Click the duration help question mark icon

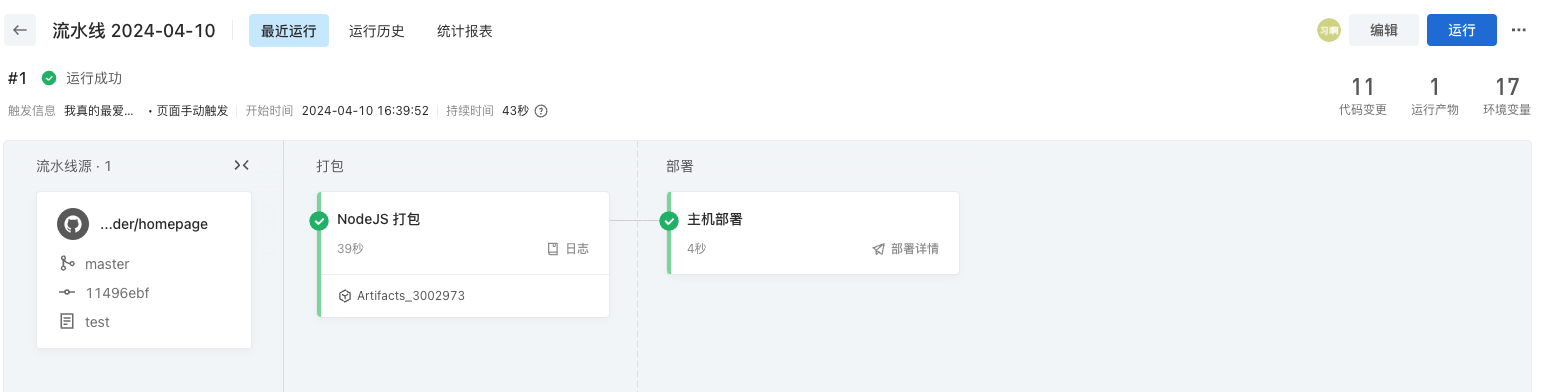(x=541, y=111)
